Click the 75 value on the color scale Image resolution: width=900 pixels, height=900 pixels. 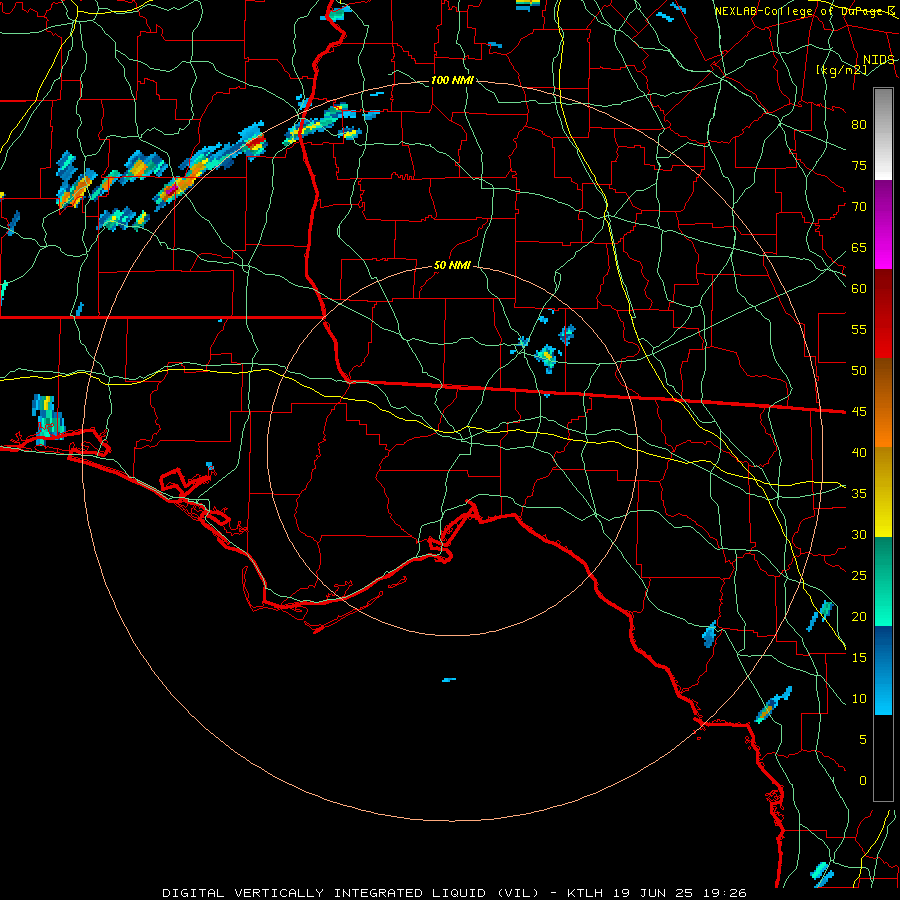pyautogui.click(x=859, y=165)
